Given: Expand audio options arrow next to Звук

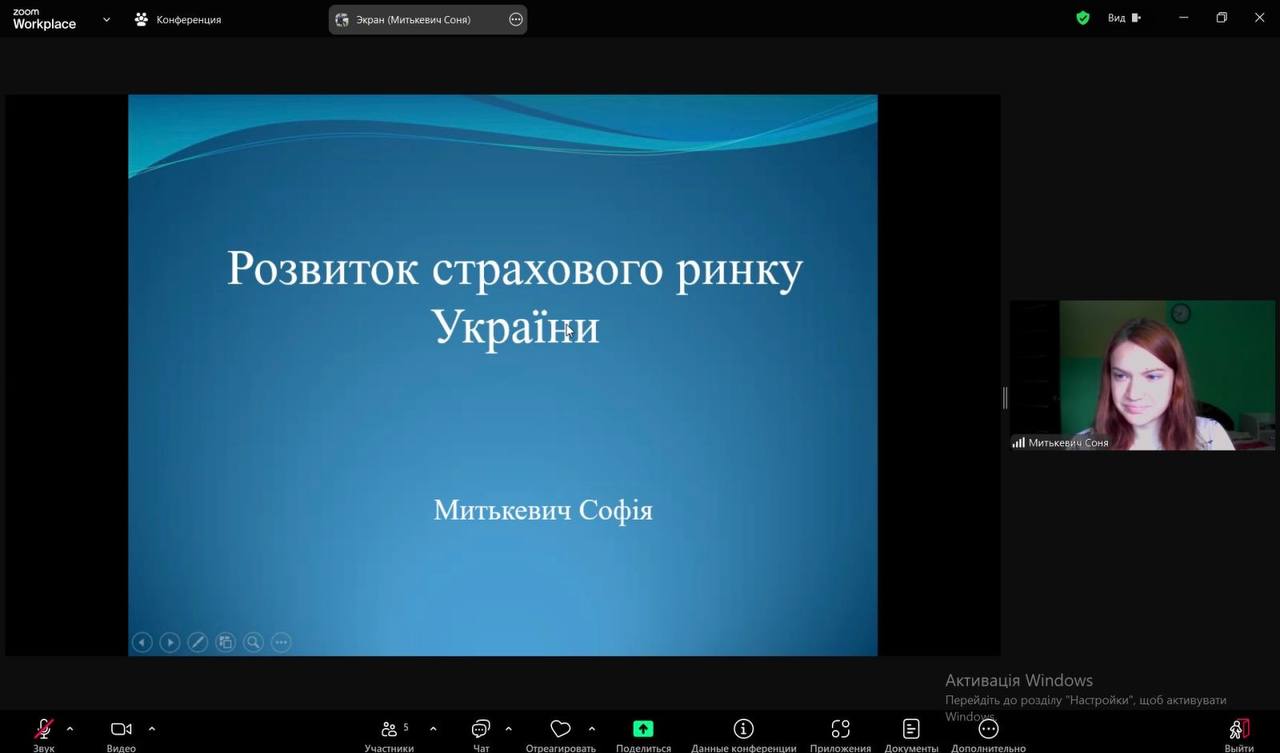Looking at the screenshot, I should coord(70,729).
